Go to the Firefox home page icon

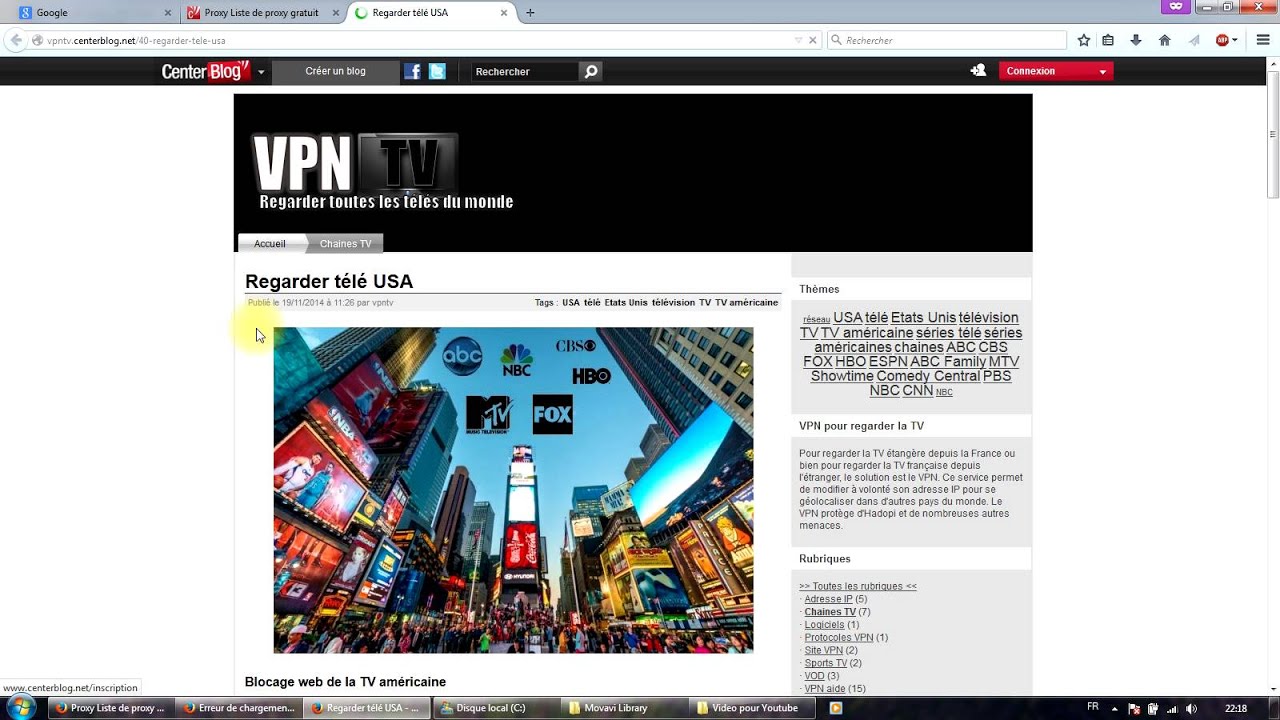[1164, 41]
